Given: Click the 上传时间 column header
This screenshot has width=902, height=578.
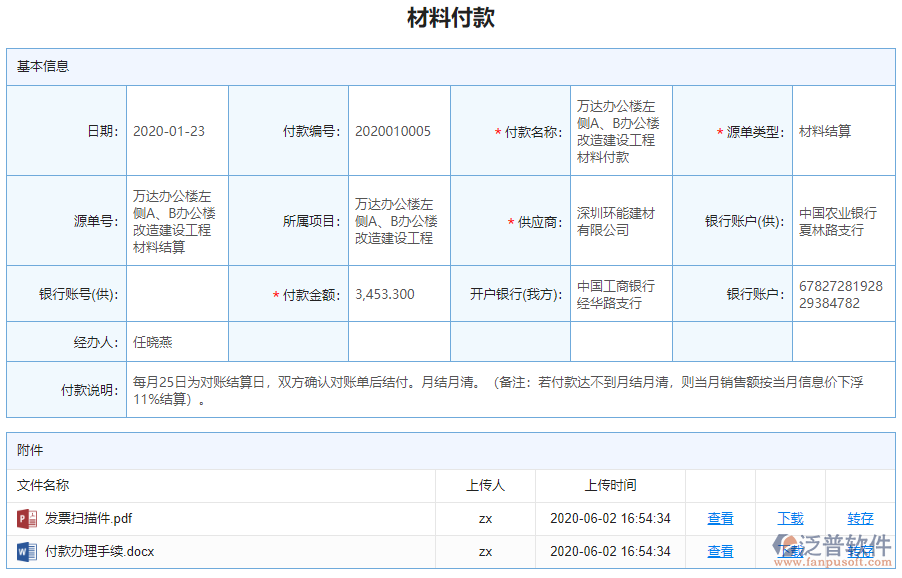Looking at the screenshot, I should point(611,485).
